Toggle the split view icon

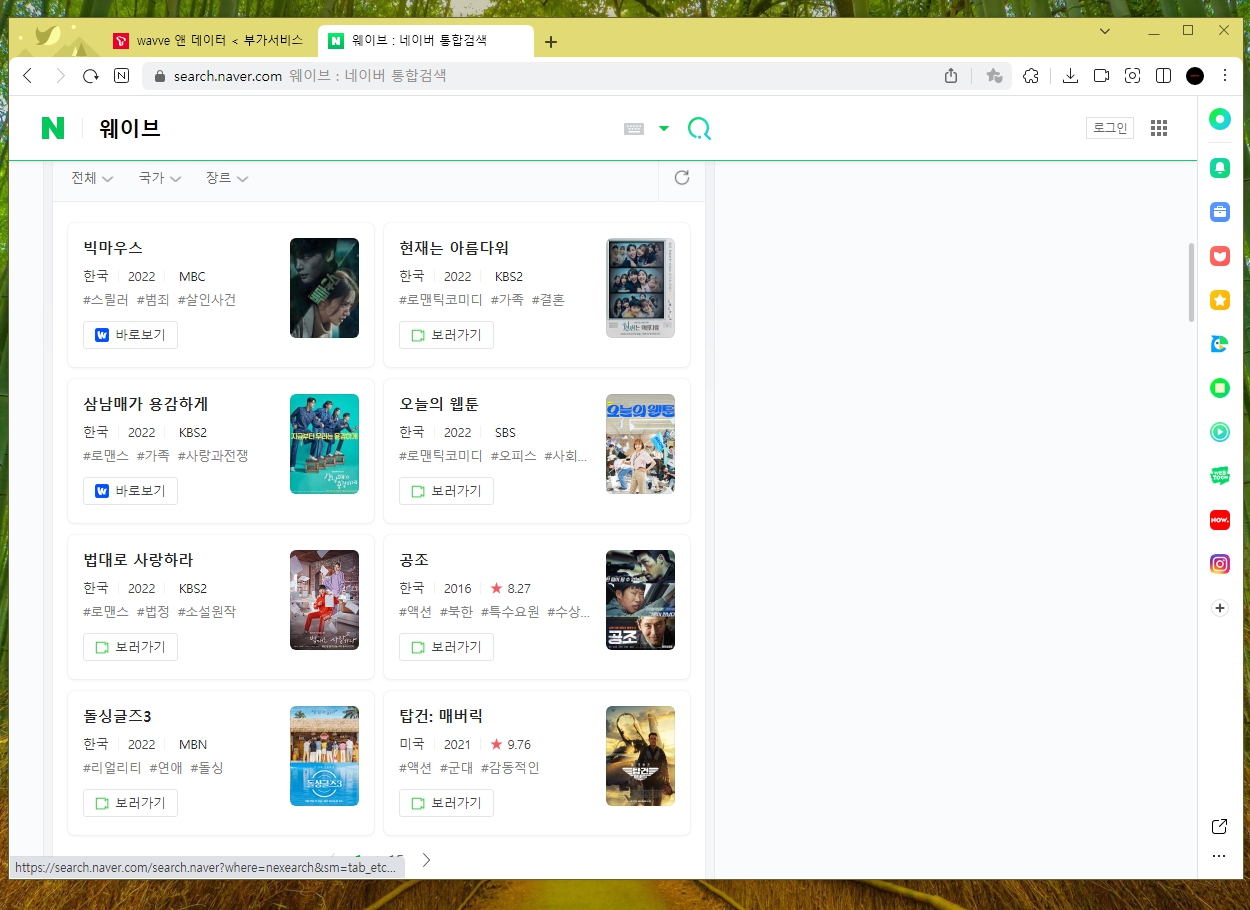1163,76
